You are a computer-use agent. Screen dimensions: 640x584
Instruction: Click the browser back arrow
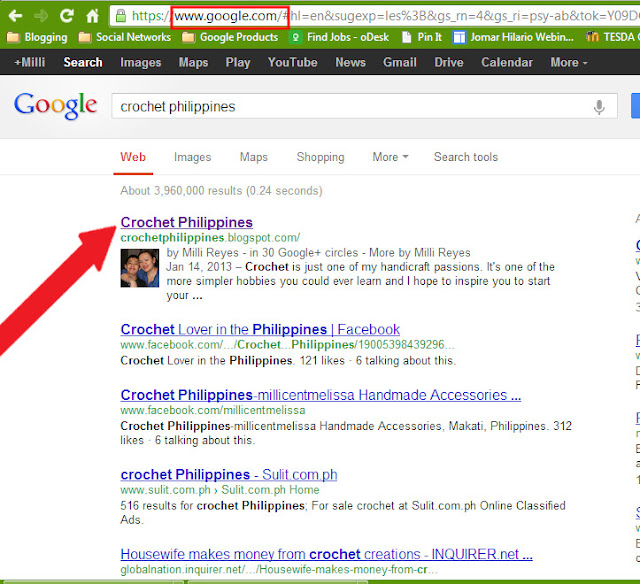click(16, 16)
